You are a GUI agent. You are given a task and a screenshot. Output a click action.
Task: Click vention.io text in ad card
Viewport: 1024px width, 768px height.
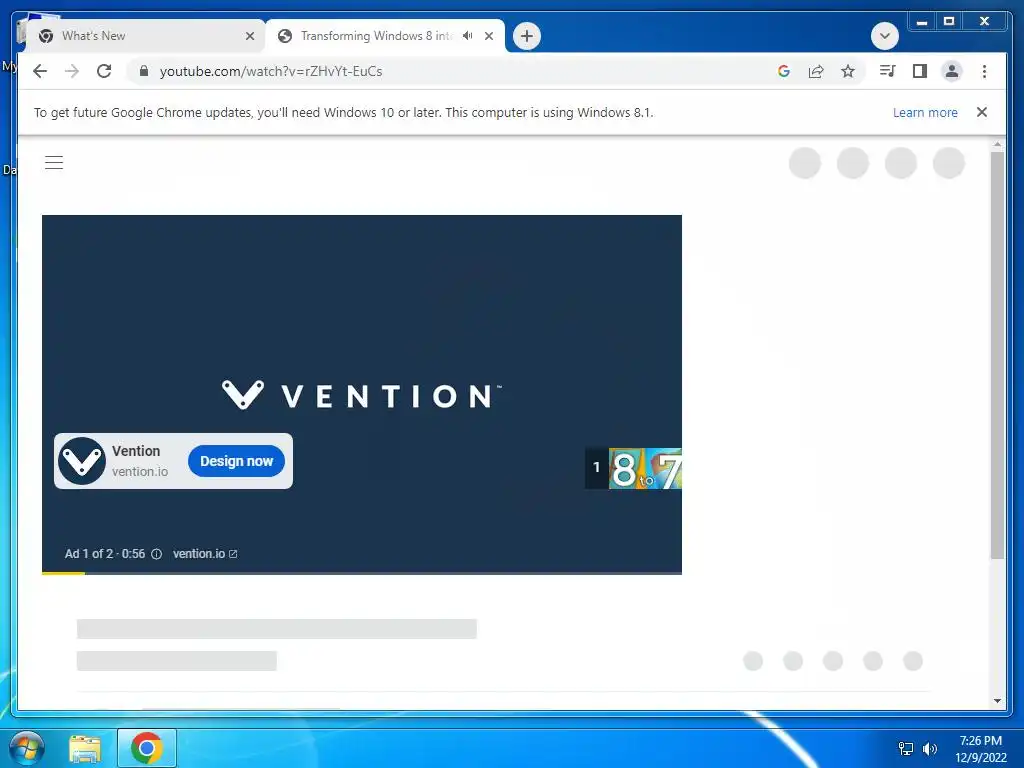click(x=140, y=472)
